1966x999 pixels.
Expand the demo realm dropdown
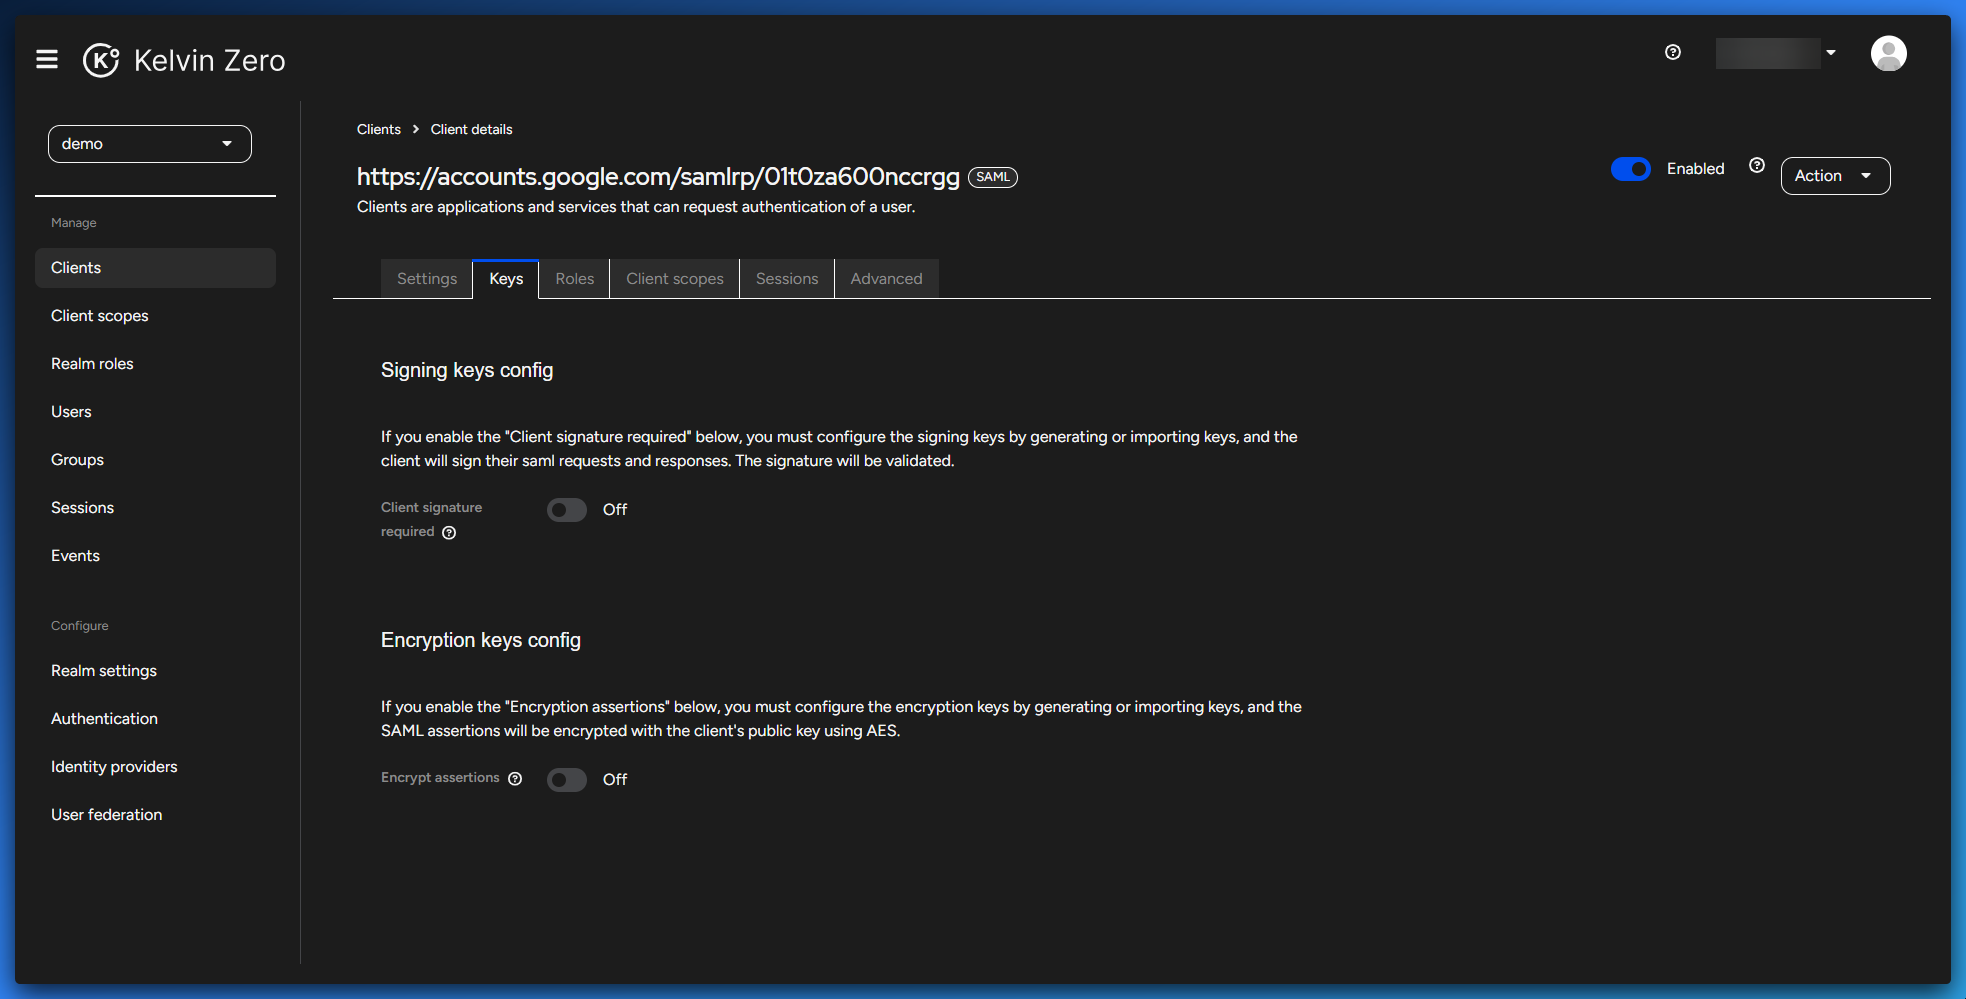coord(150,144)
